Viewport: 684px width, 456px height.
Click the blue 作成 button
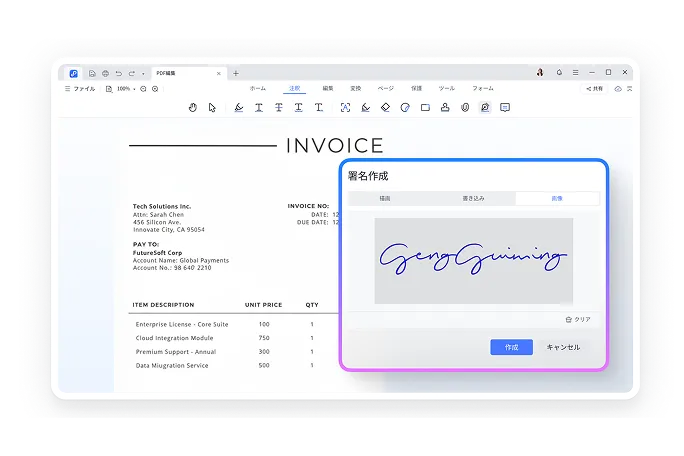coord(511,347)
